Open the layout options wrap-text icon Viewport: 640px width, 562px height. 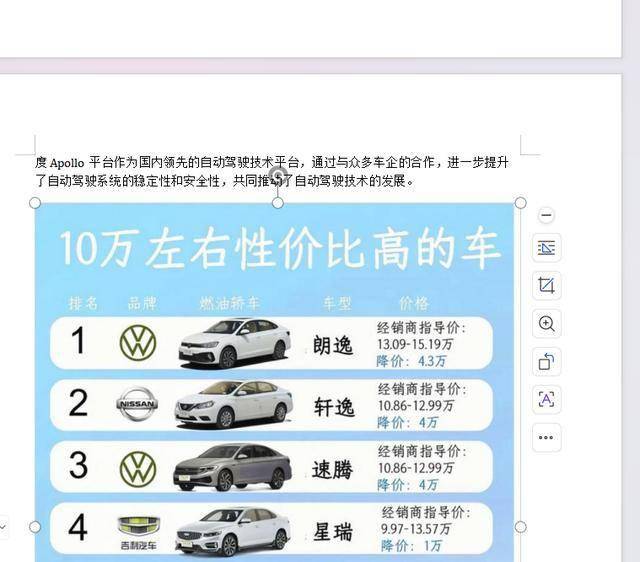click(547, 248)
